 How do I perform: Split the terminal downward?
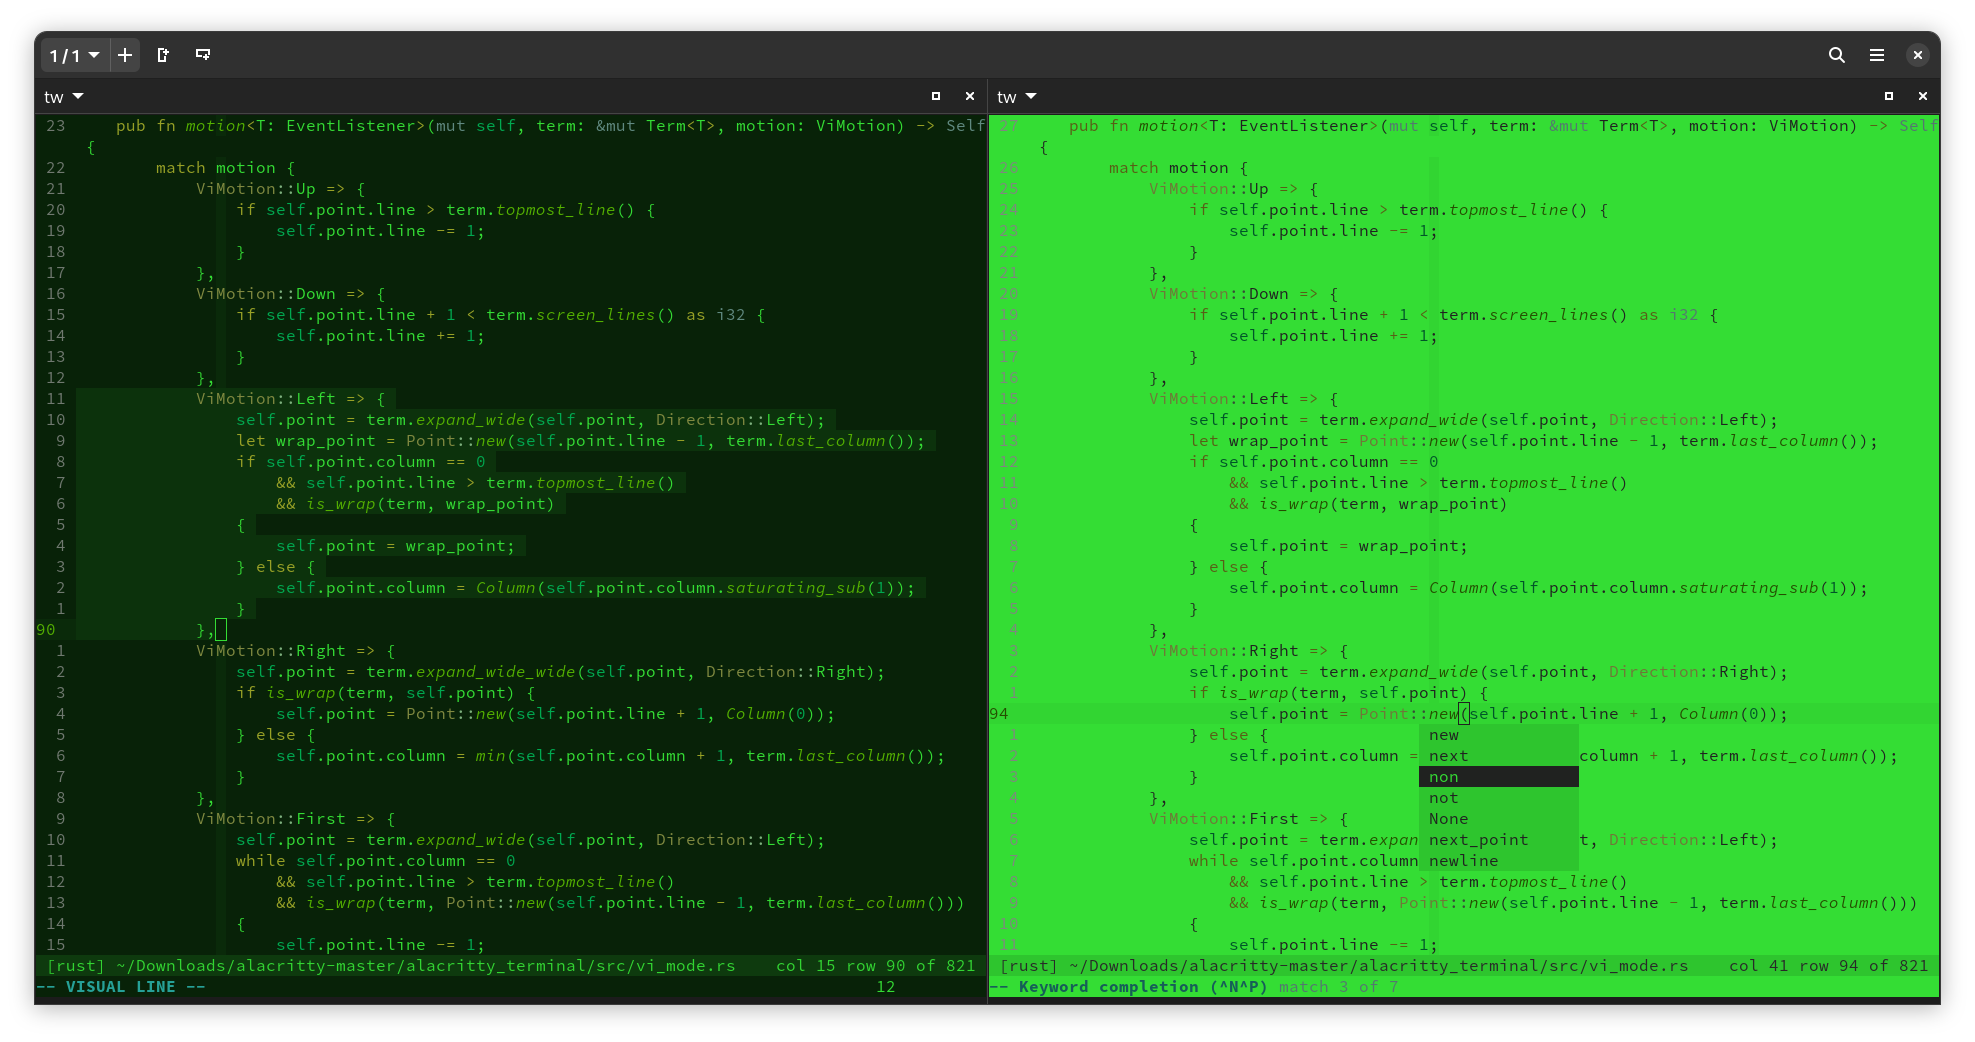point(203,55)
